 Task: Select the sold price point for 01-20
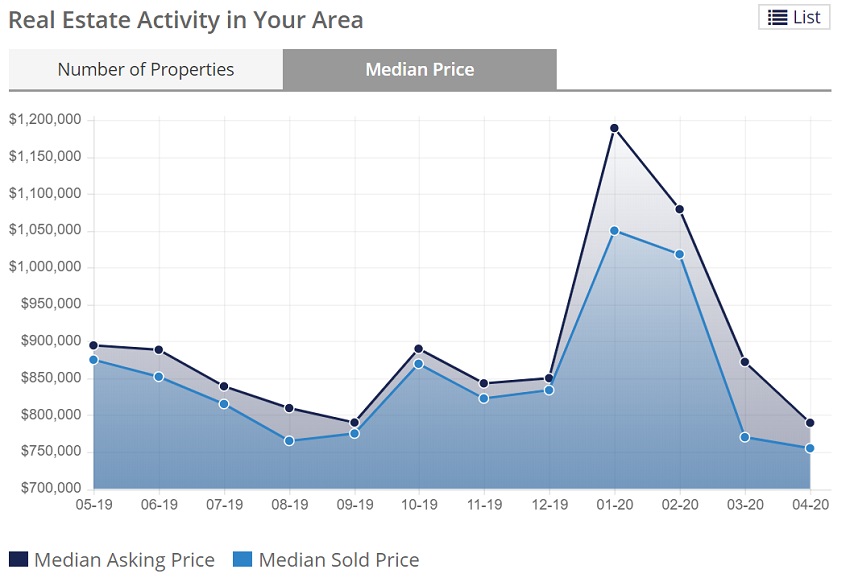coord(614,231)
